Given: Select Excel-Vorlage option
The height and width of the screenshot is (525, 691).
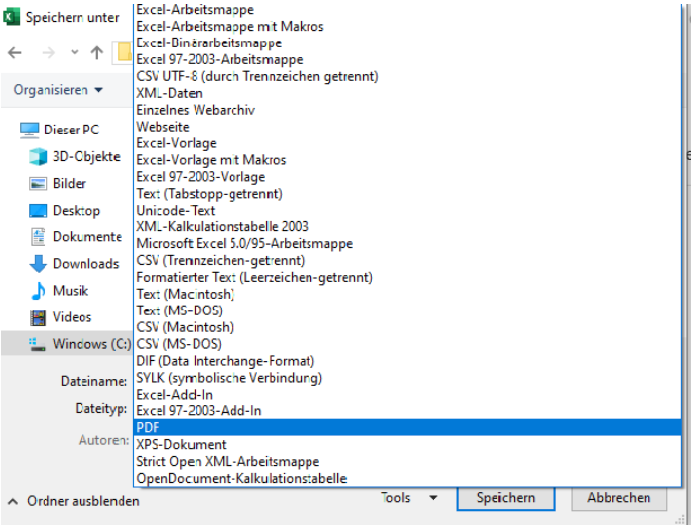Looking at the screenshot, I should [x=407, y=143].
